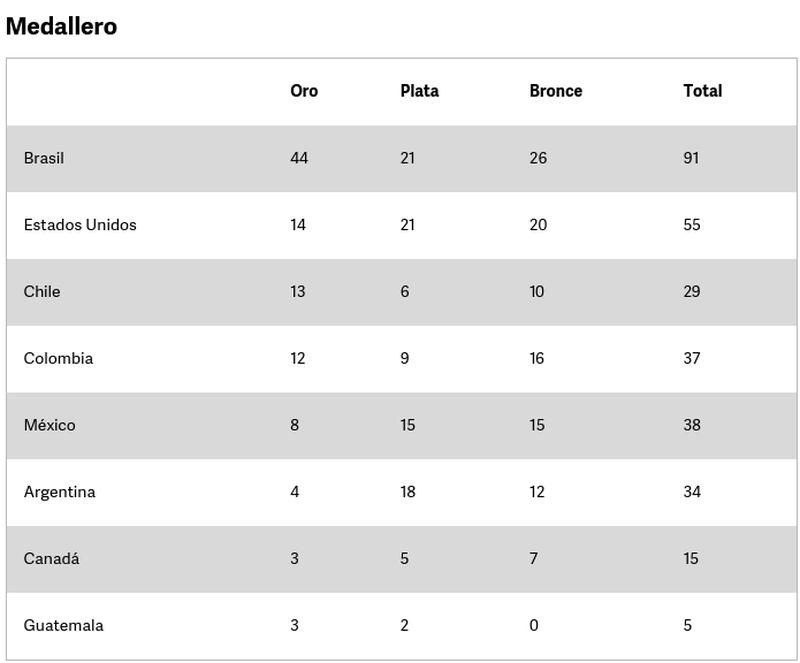Viewport: 800px width, 663px height.
Task: Click Chile's total of 29
Action: (x=692, y=292)
